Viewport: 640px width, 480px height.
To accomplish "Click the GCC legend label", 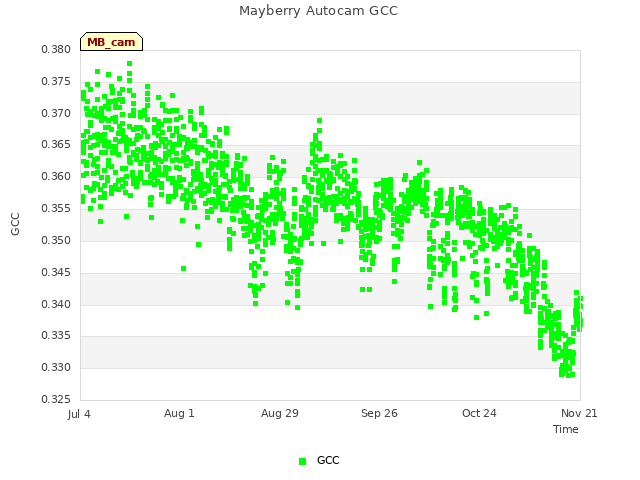I will [x=328, y=460].
